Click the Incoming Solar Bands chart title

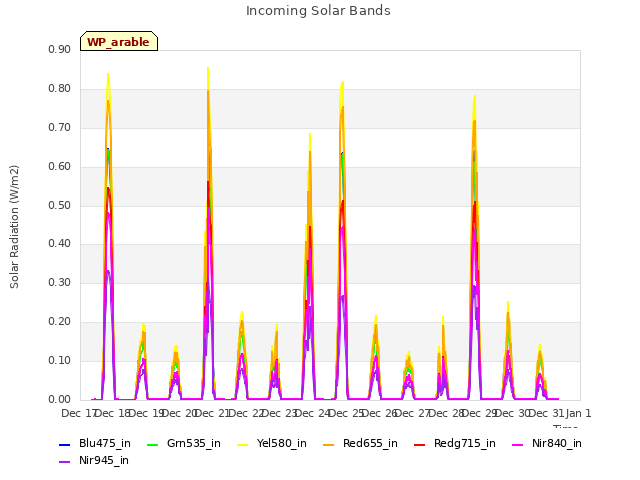tap(318, 11)
